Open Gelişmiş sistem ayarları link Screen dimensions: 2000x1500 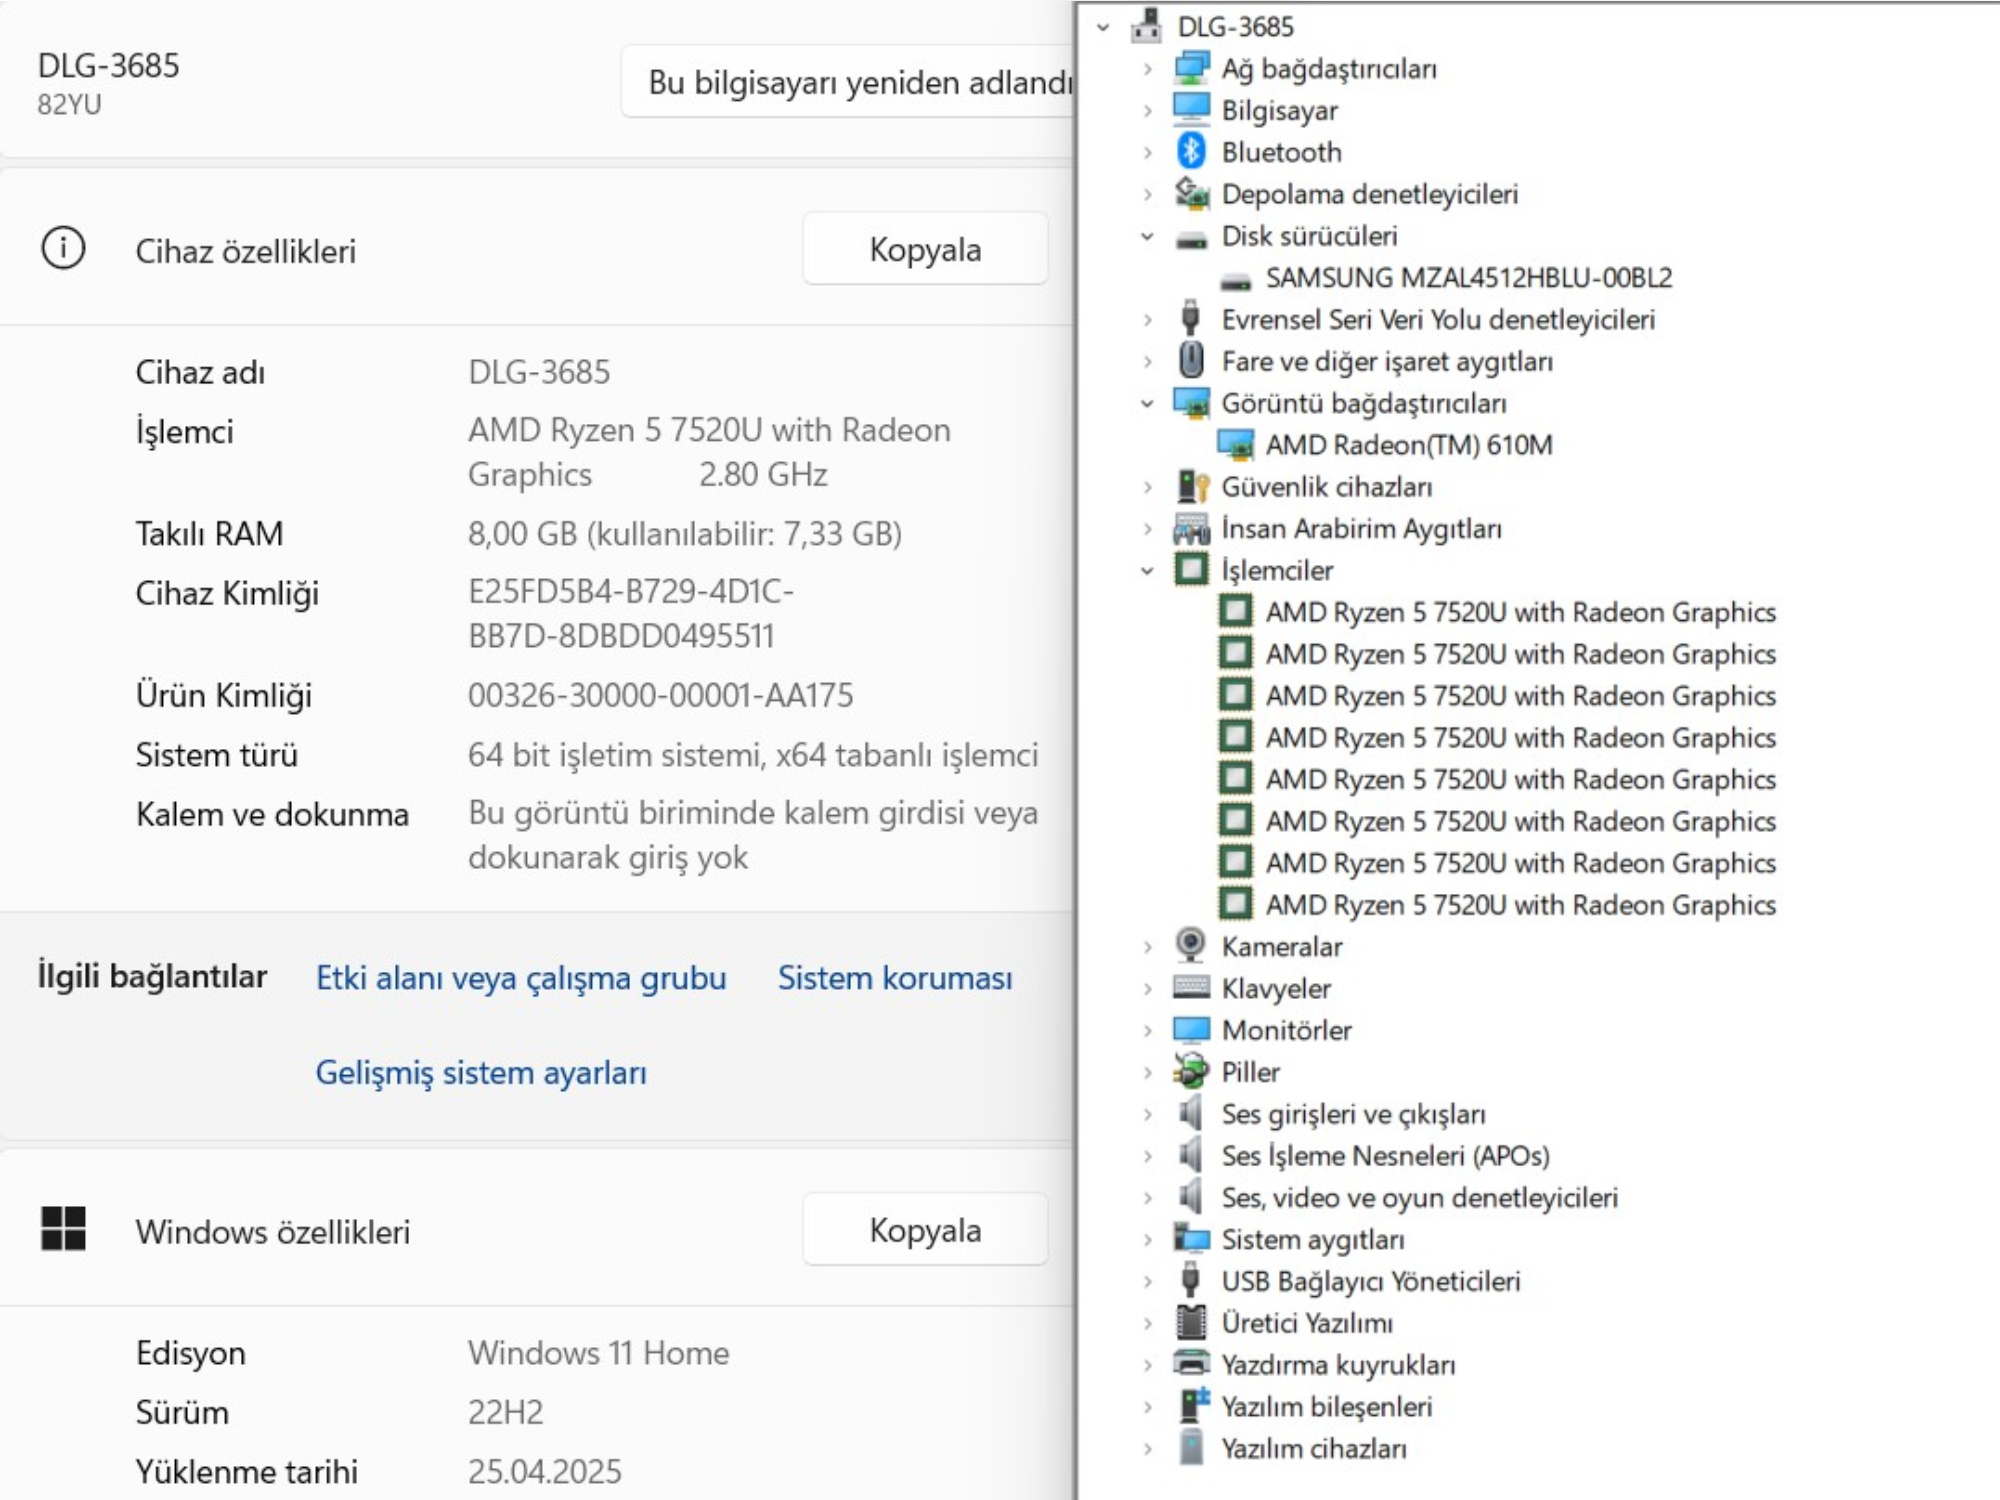pyautogui.click(x=481, y=1072)
